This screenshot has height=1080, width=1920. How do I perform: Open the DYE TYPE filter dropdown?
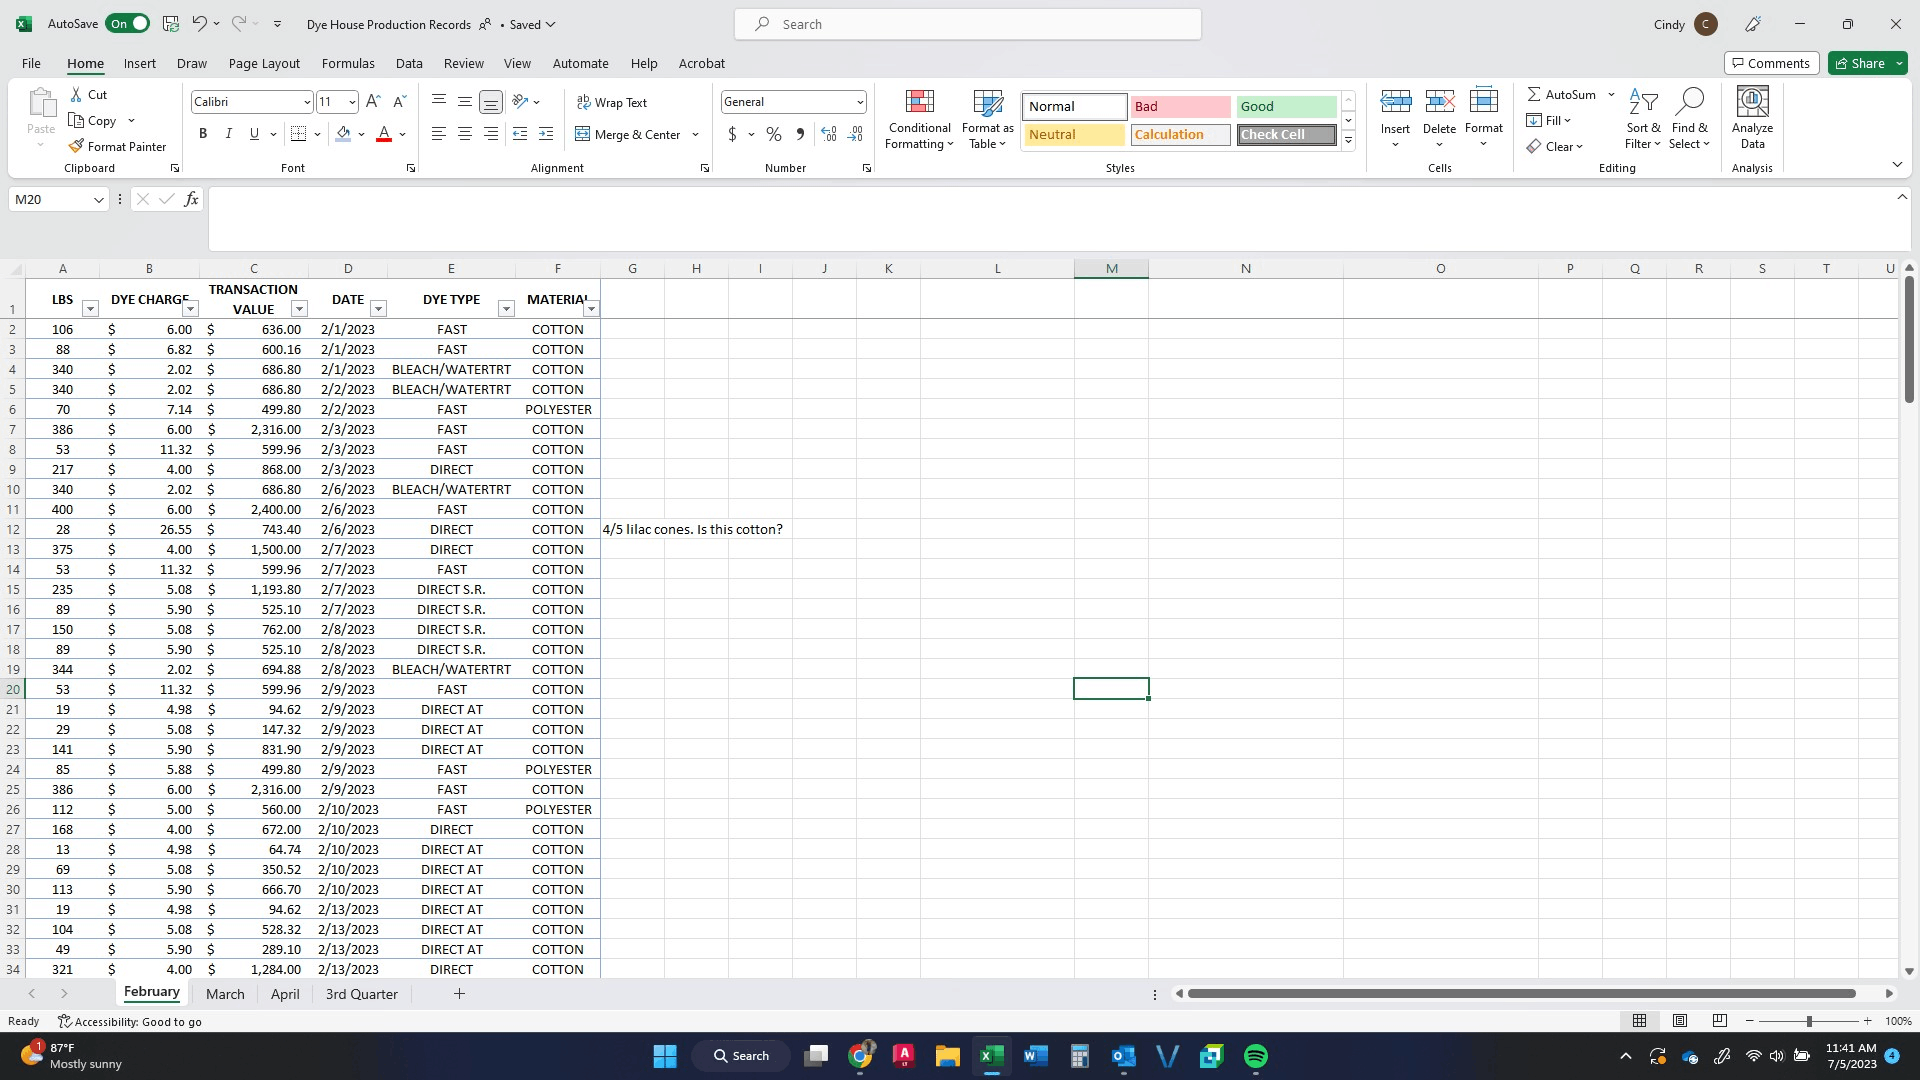[506, 309]
